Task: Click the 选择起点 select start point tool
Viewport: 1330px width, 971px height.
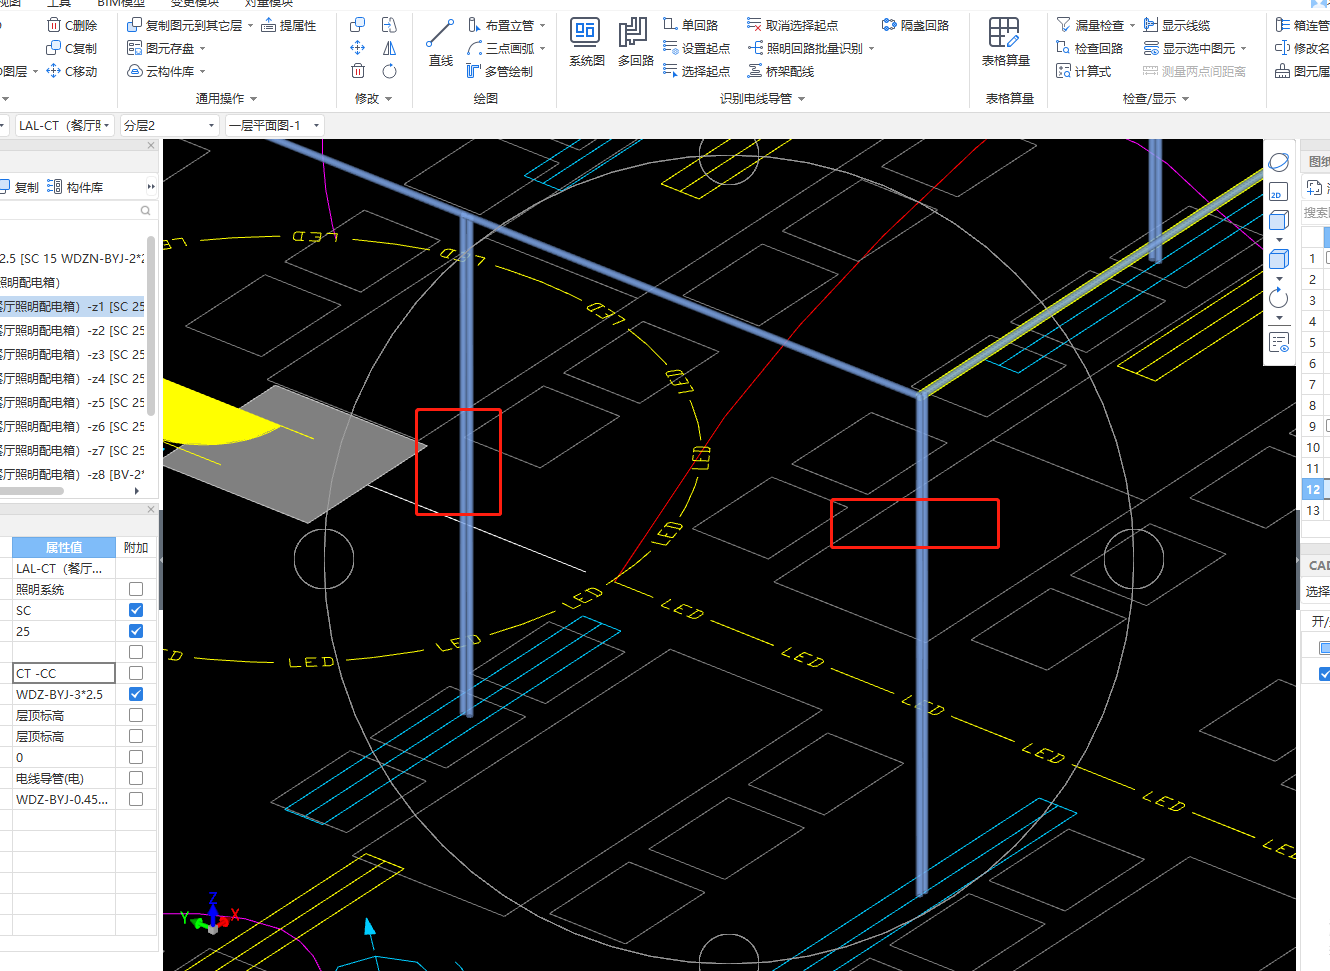Action: pos(697,71)
